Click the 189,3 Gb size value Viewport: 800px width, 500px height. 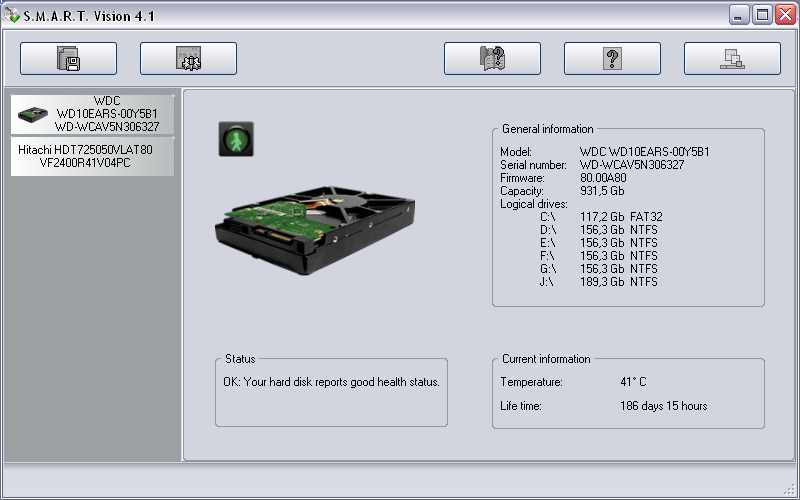(x=602, y=282)
